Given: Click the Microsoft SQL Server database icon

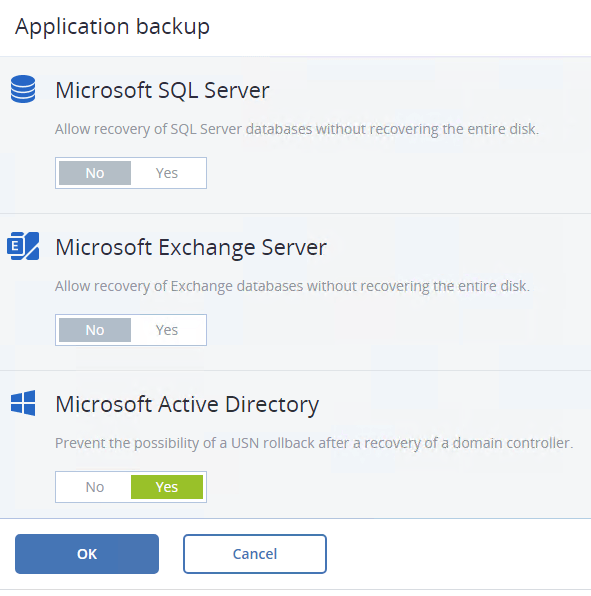Looking at the screenshot, I should pyautogui.click(x=23, y=89).
